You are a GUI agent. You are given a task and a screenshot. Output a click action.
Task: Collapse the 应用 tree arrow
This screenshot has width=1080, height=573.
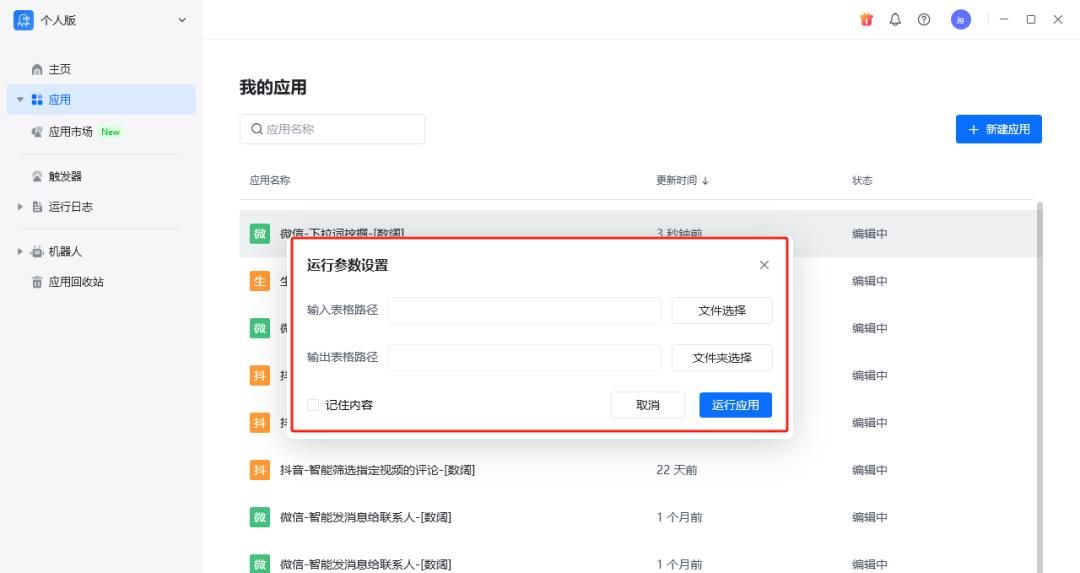click(x=20, y=99)
